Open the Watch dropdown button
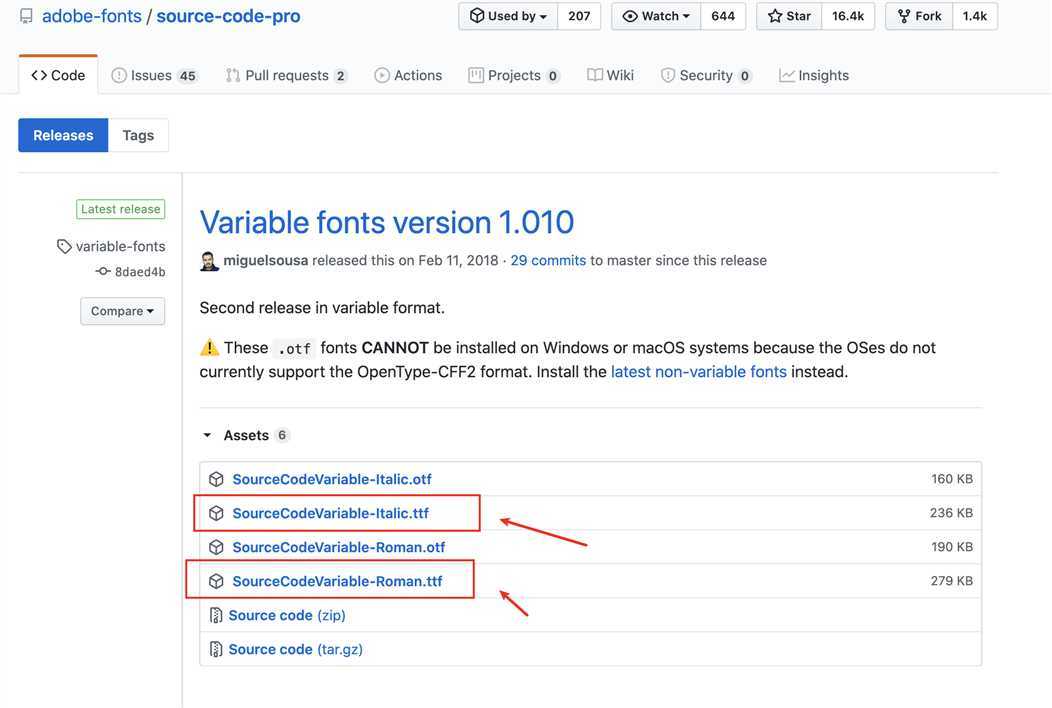1052x708 pixels. coord(655,16)
